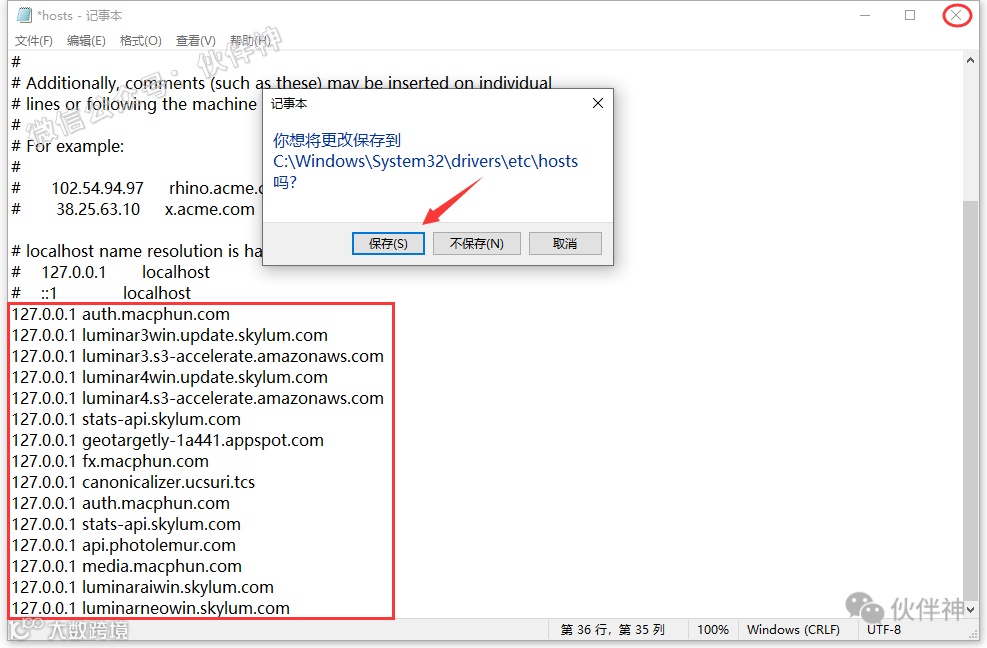The height and width of the screenshot is (648, 987).
Task: Click the luminarneowin.skylum.com line
Action: [x=150, y=608]
